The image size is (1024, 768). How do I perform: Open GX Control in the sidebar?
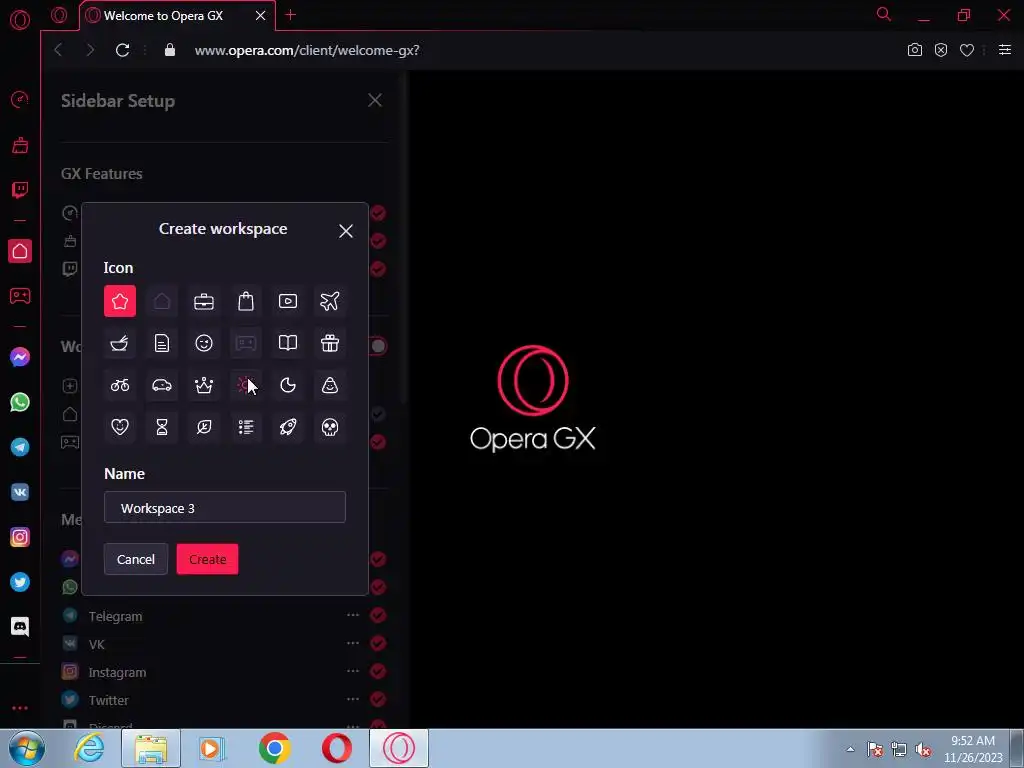tap(20, 99)
